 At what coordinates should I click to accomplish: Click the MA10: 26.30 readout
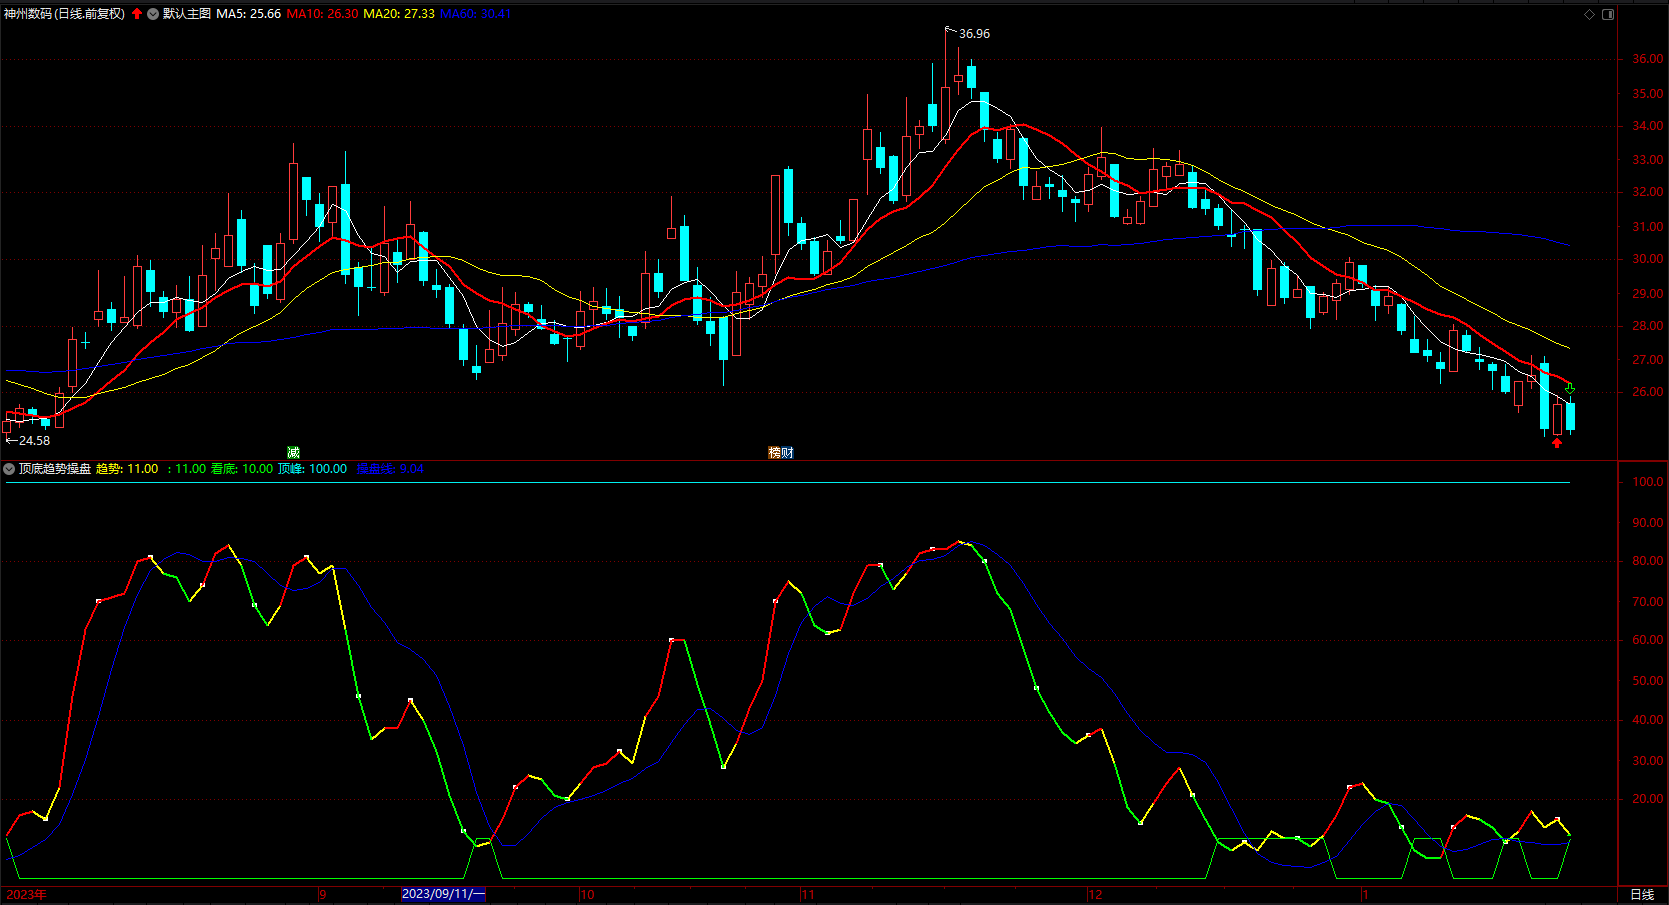322,14
